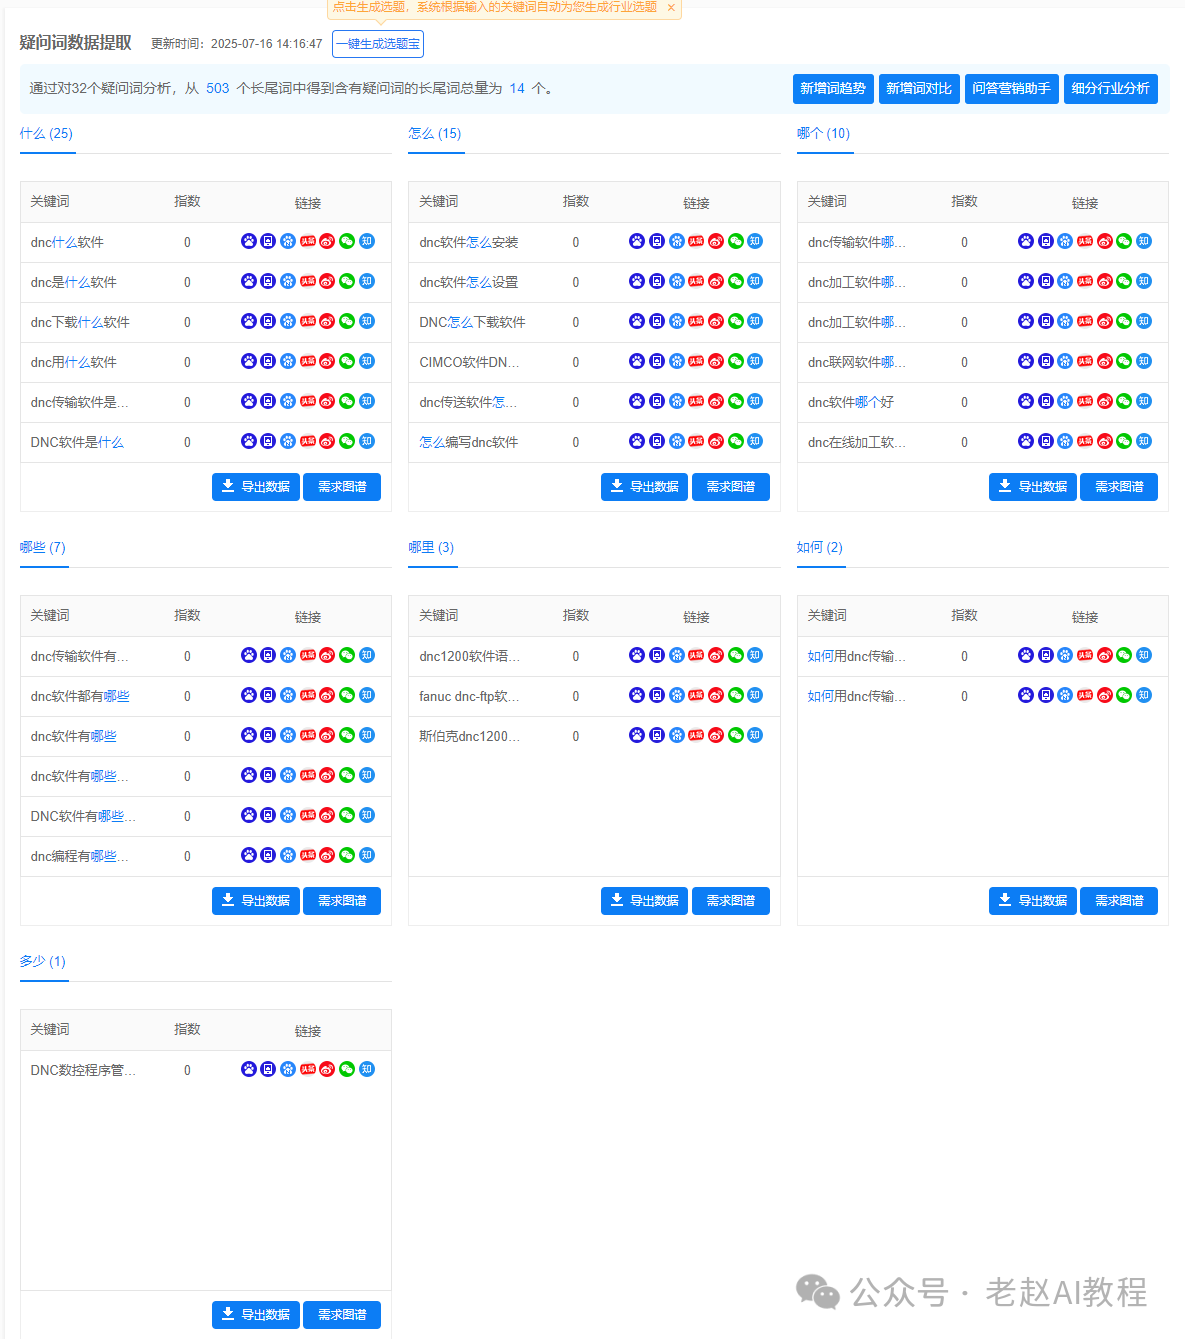Click Zhihu icon in dnc软件怎么设置 row
This screenshot has height=1339, width=1185.
tap(755, 281)
